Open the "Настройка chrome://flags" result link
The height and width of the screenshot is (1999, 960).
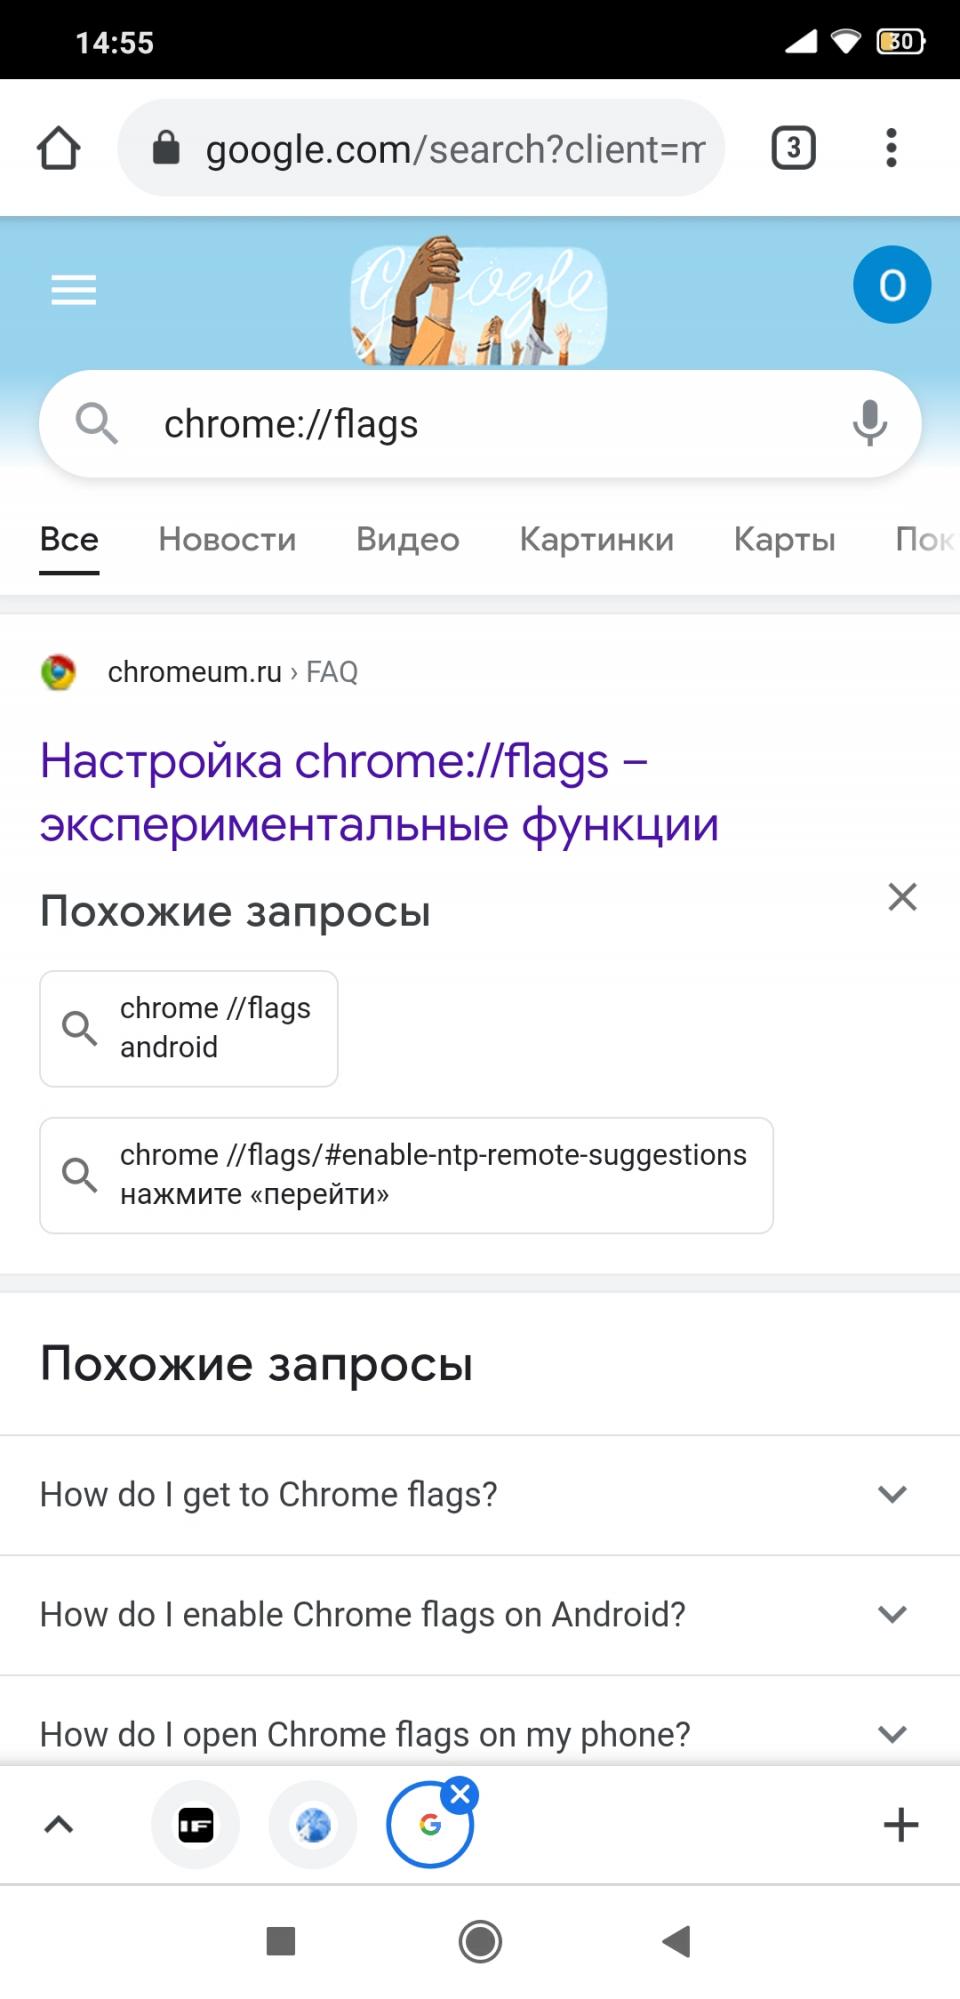[379, 792]
